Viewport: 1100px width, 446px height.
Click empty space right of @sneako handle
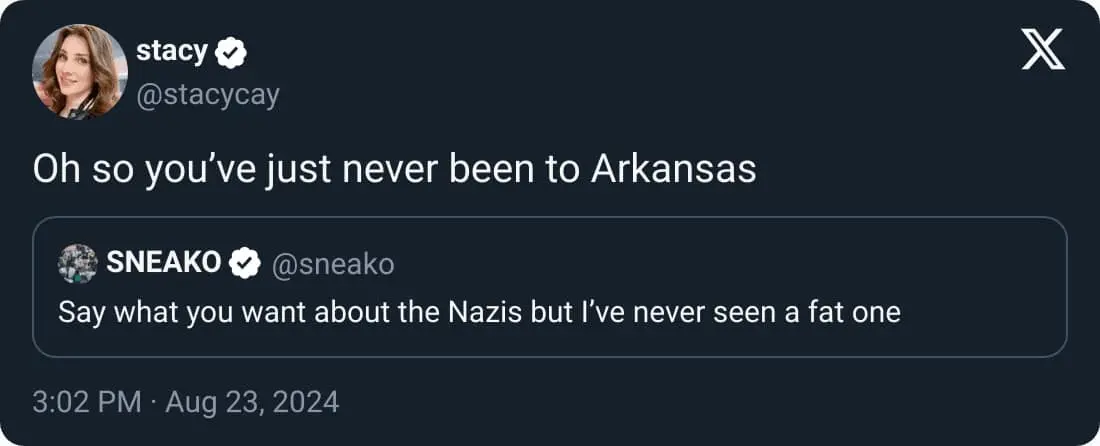700,264
